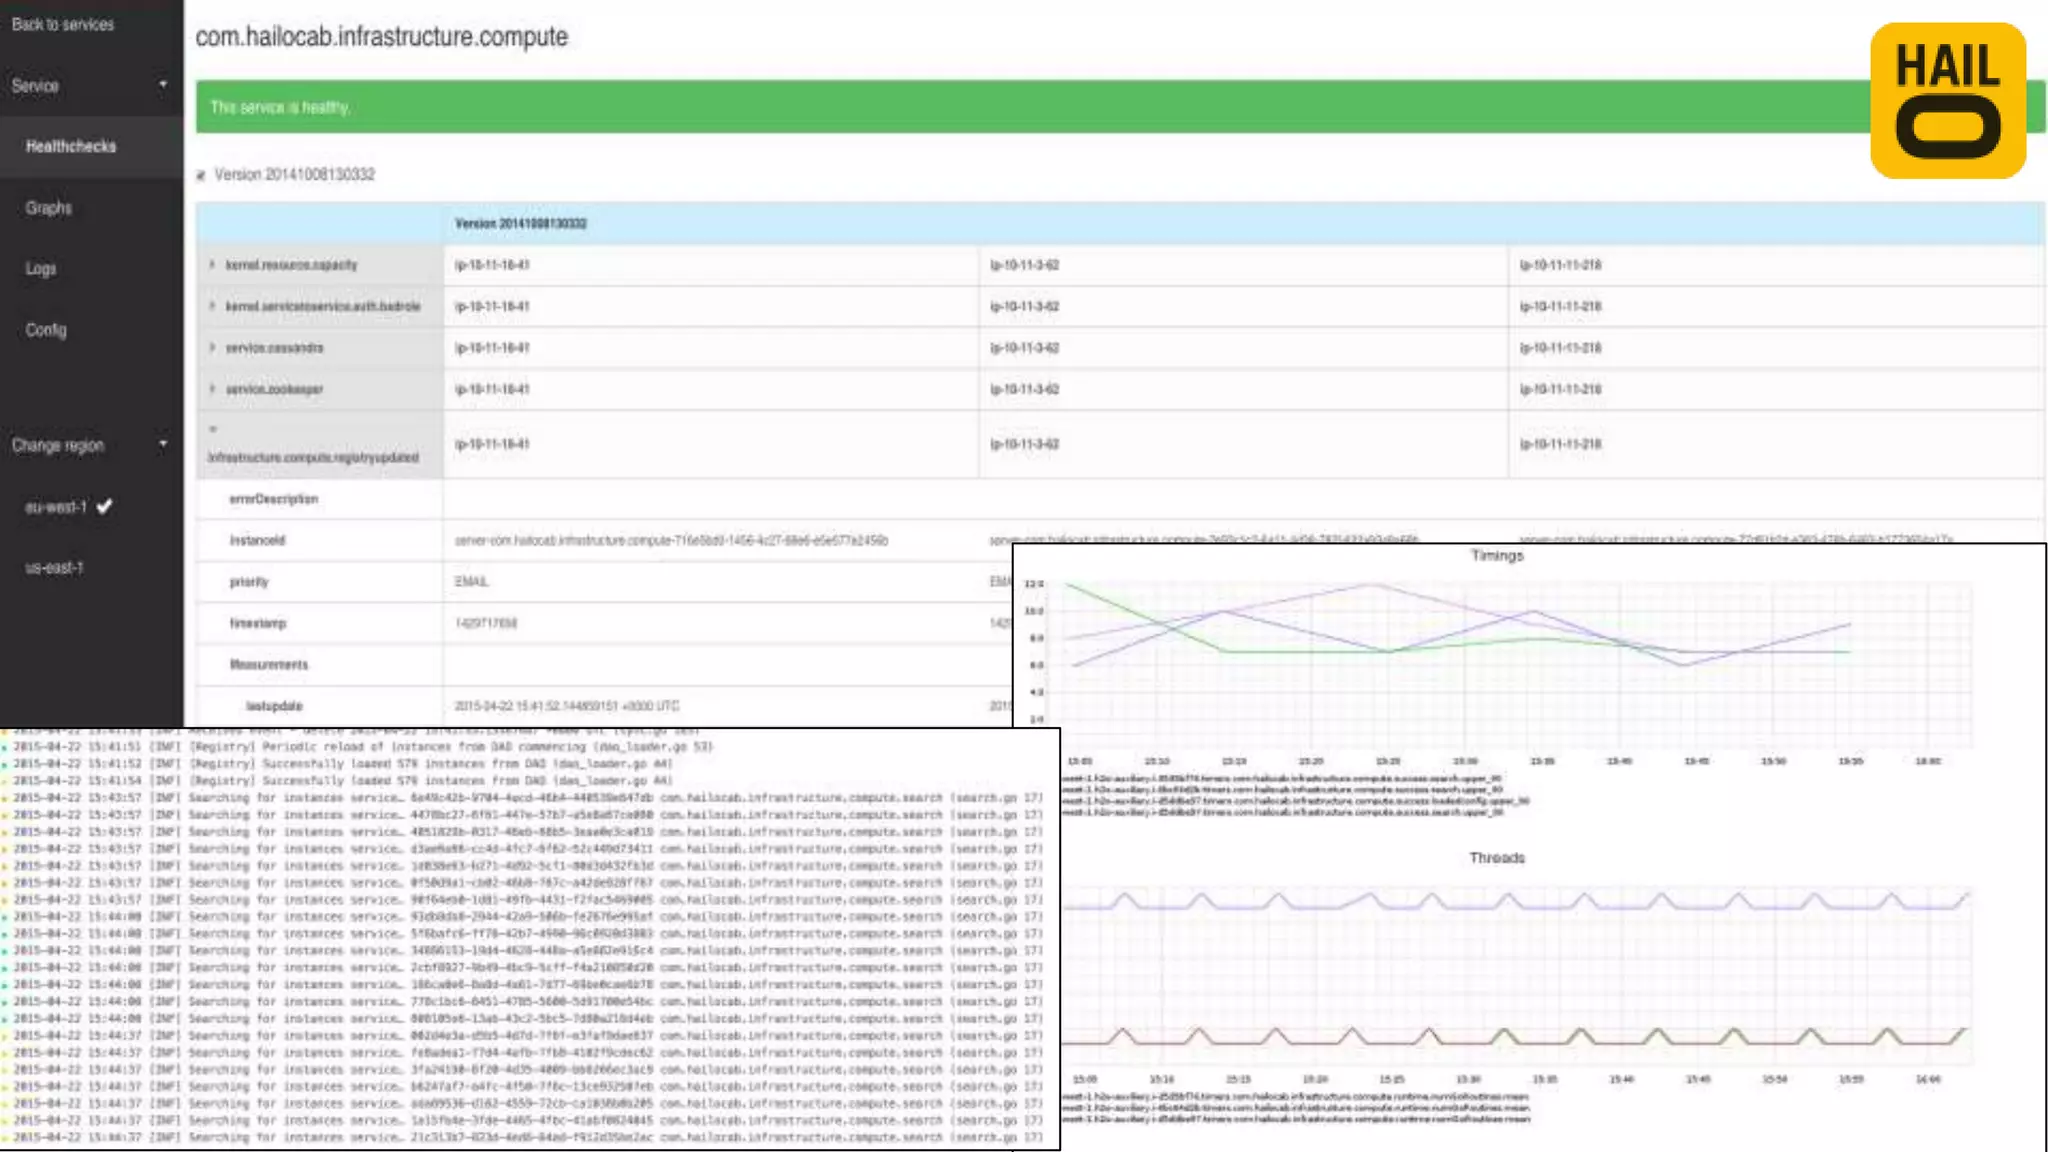Expand the service.cassandra healthcheck row
2048x1152 pixels.
(212, 347)
